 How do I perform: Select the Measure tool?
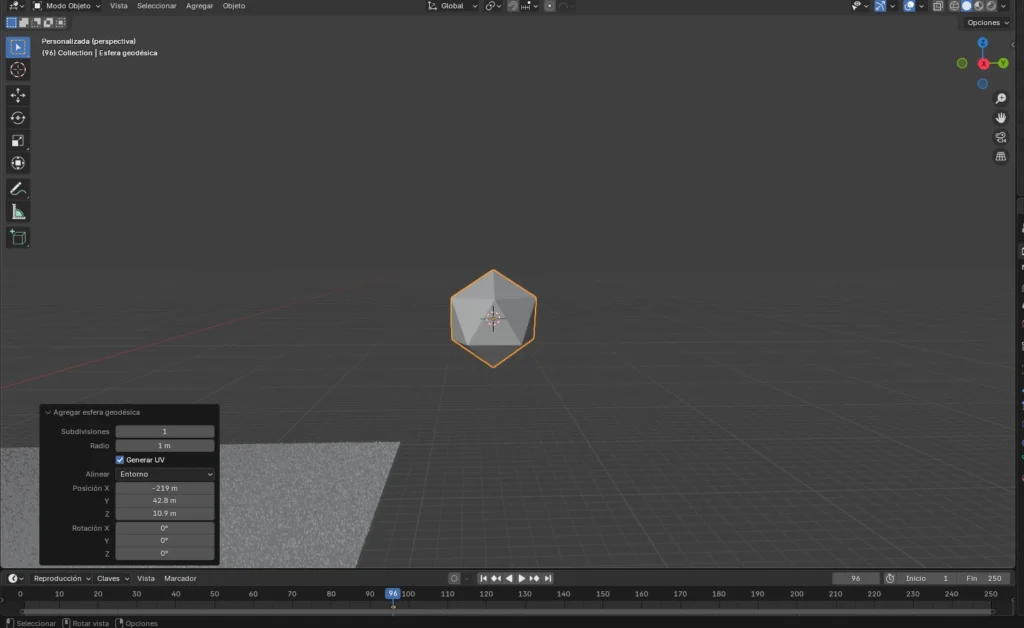tap(18, 212)
